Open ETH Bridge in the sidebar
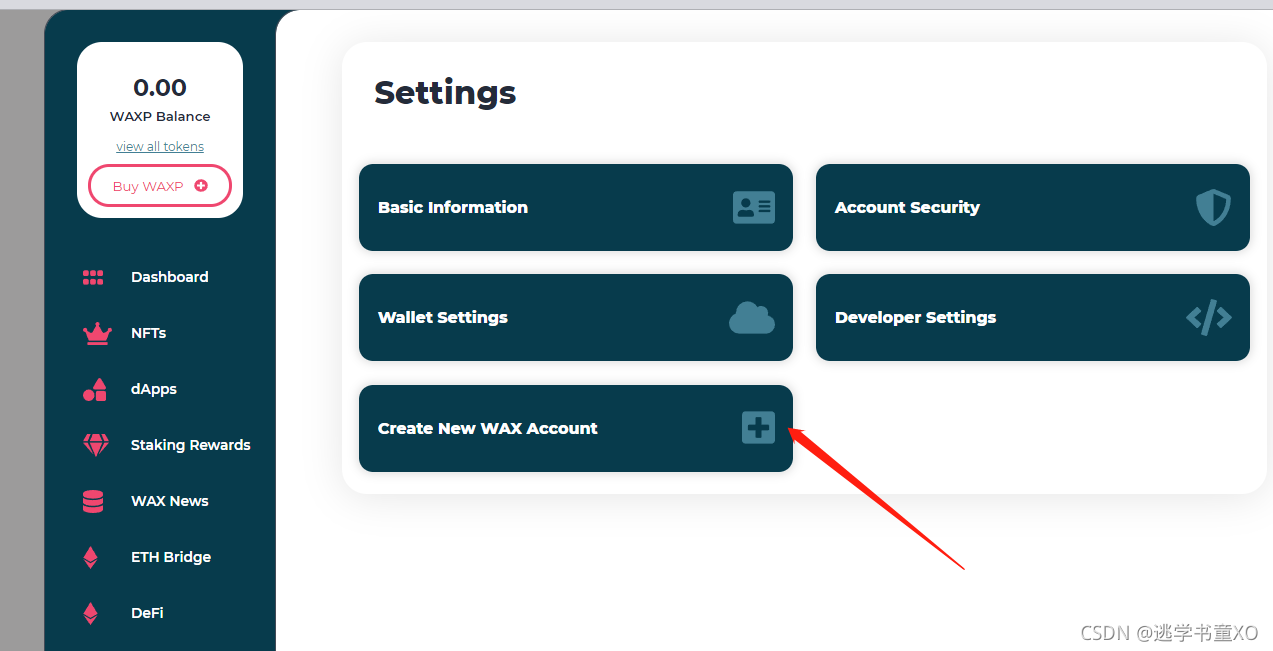This screenshot has height=651, width=1273. point(170,557)
